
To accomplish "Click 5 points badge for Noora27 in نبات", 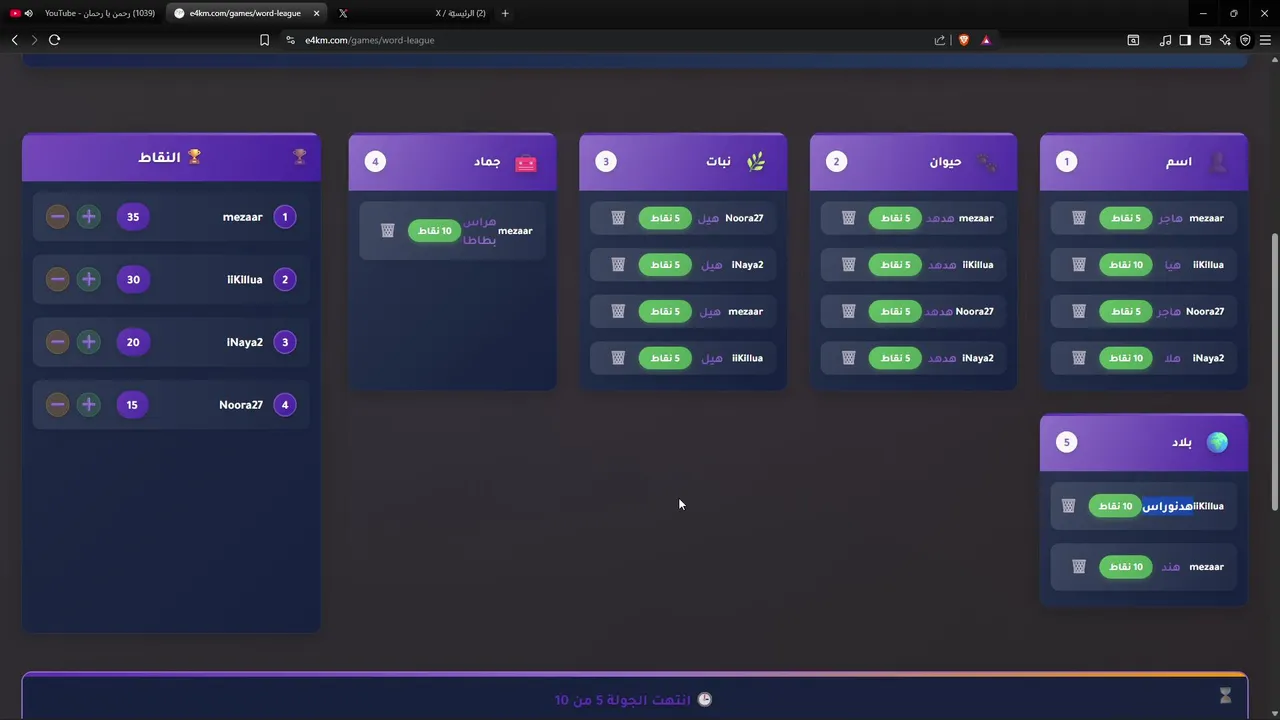I will click(x=665, y=218).
